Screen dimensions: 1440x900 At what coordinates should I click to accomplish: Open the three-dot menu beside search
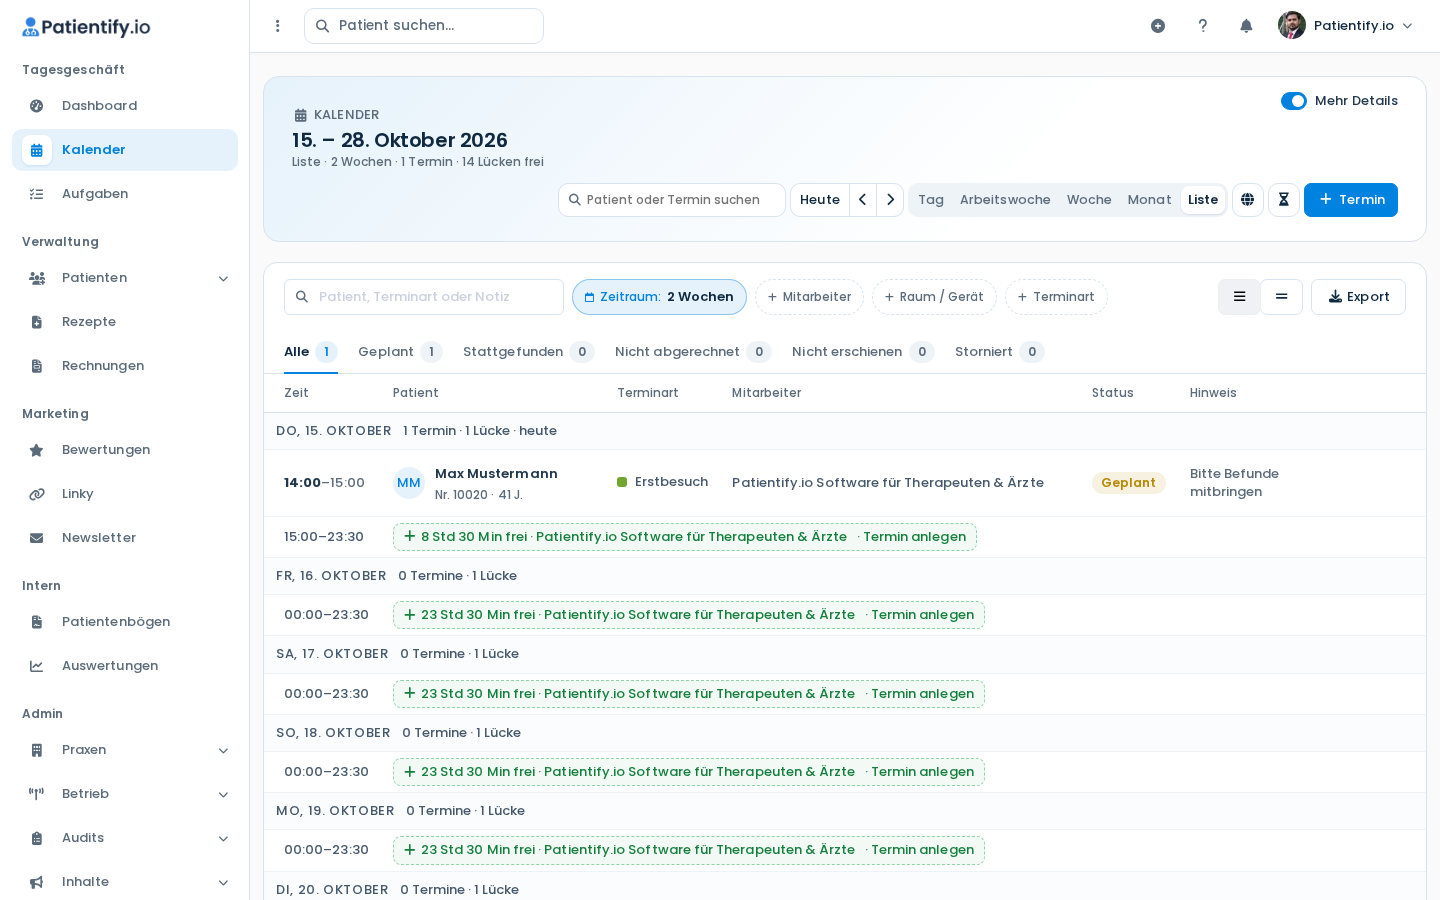[278, 26]
